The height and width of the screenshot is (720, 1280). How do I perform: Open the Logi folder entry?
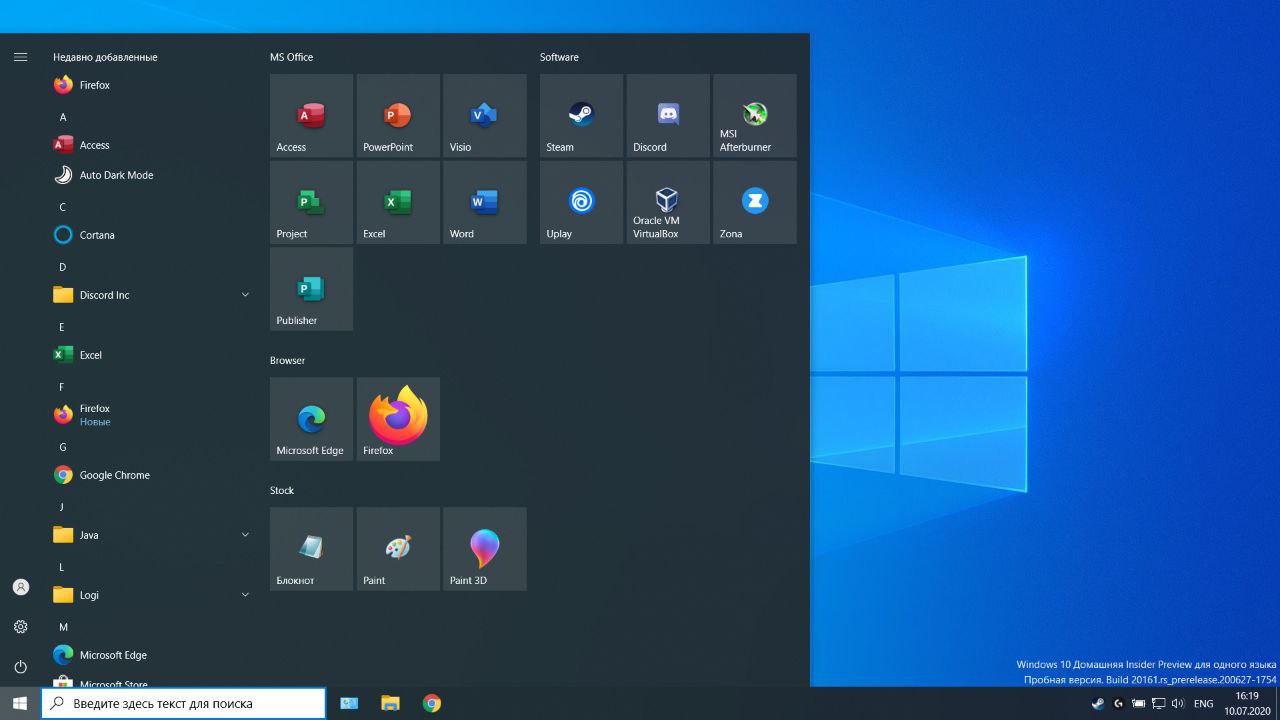pyautogui.click(x=150, y=595)
